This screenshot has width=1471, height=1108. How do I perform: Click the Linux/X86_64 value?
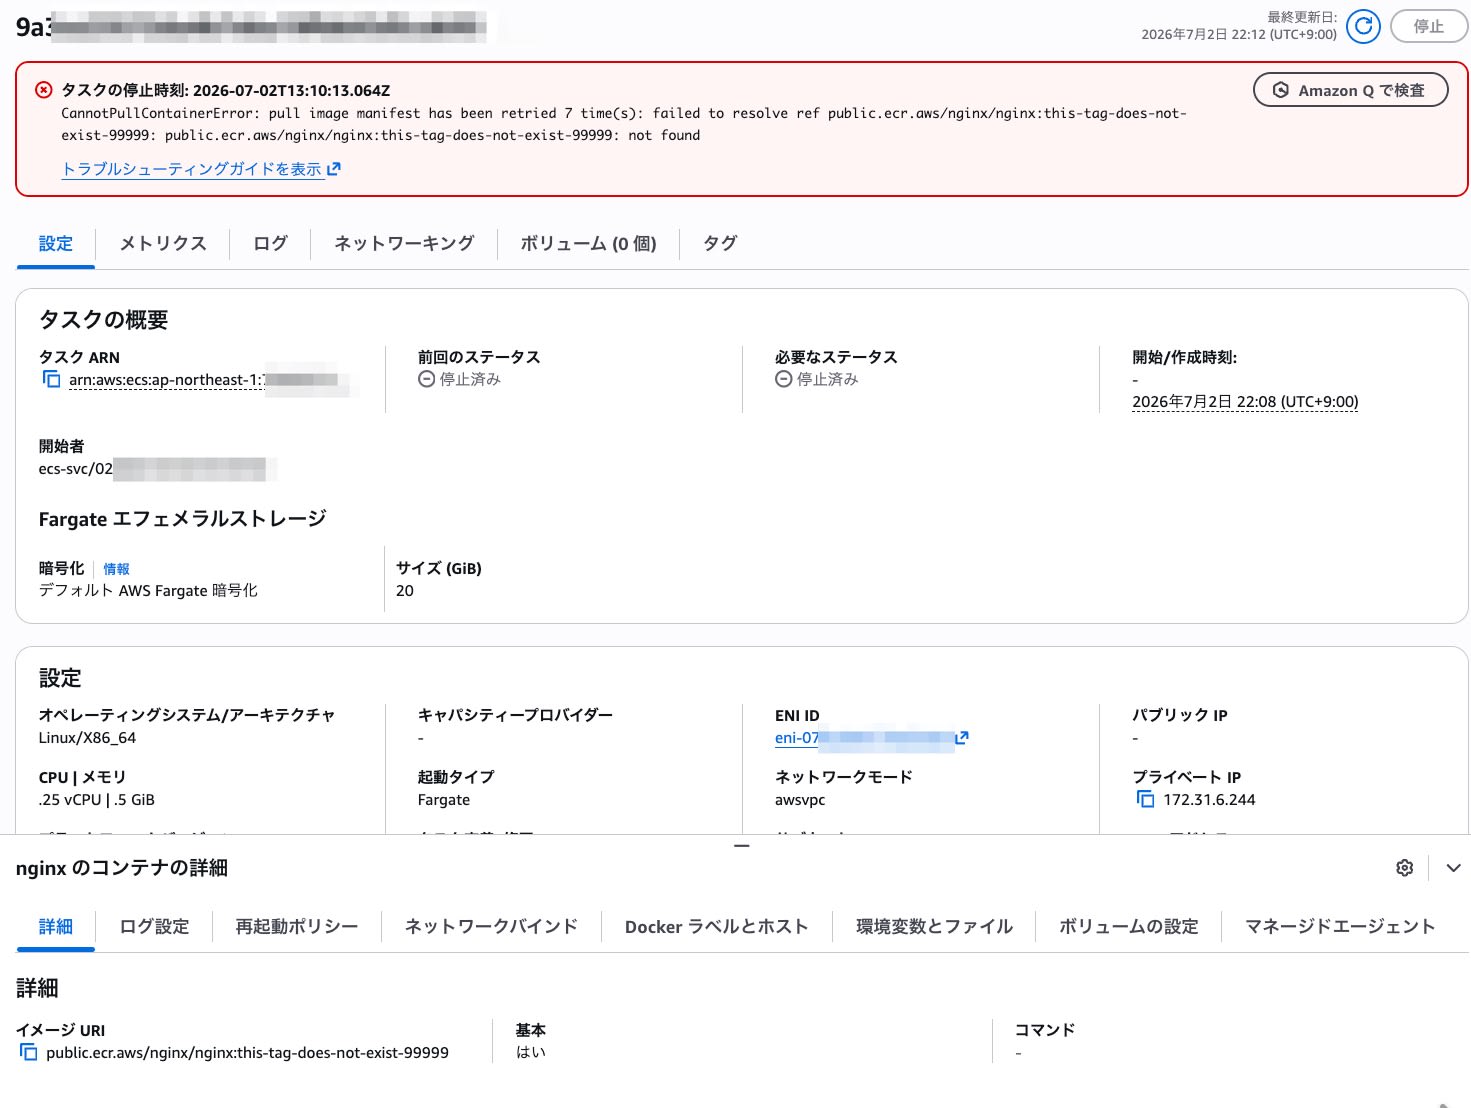coord(87,738)
